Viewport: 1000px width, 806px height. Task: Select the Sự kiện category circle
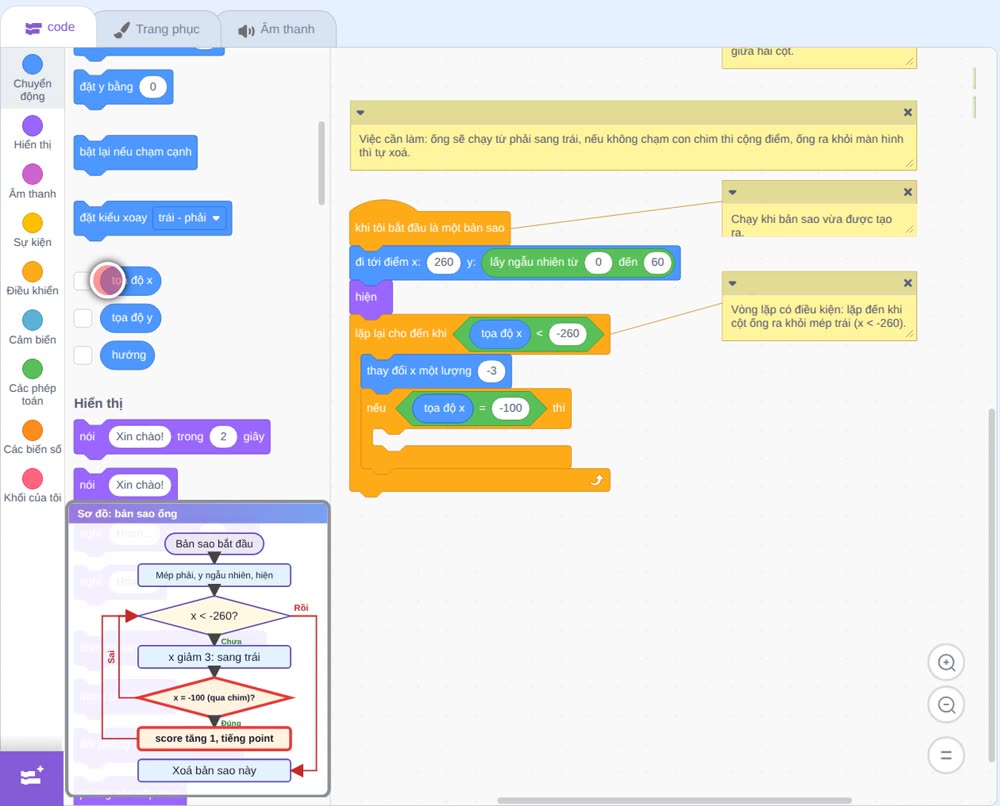[x=33, y=223]
